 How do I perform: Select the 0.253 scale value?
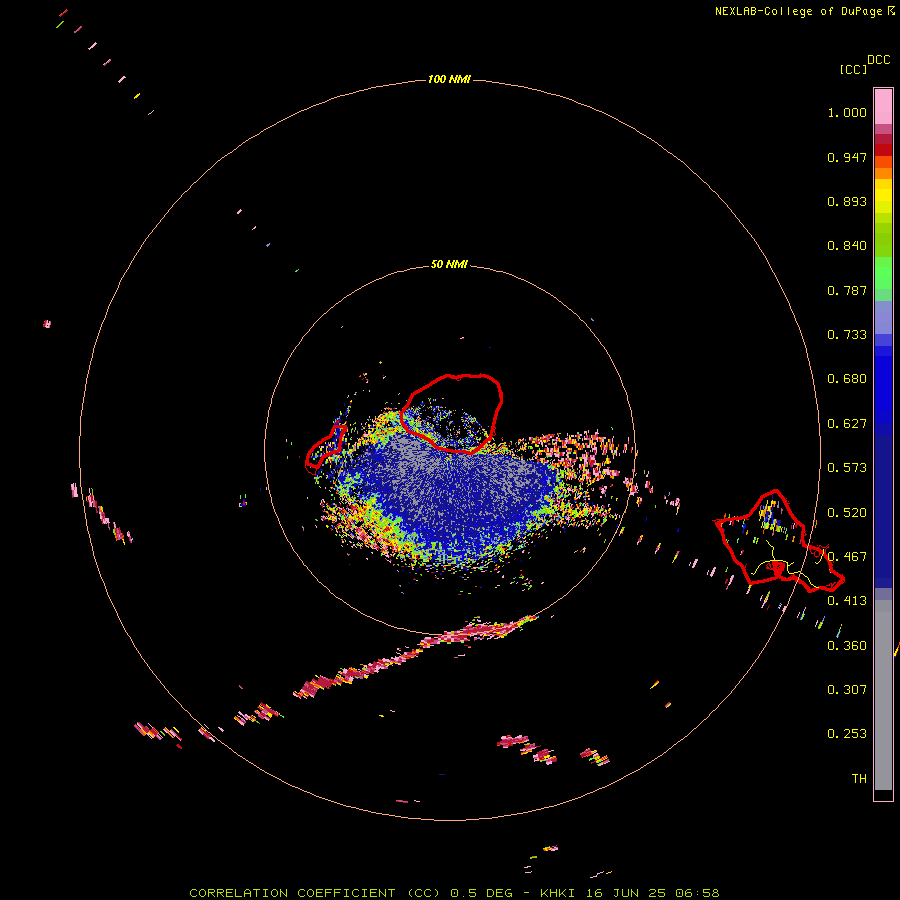pos(847,734)
